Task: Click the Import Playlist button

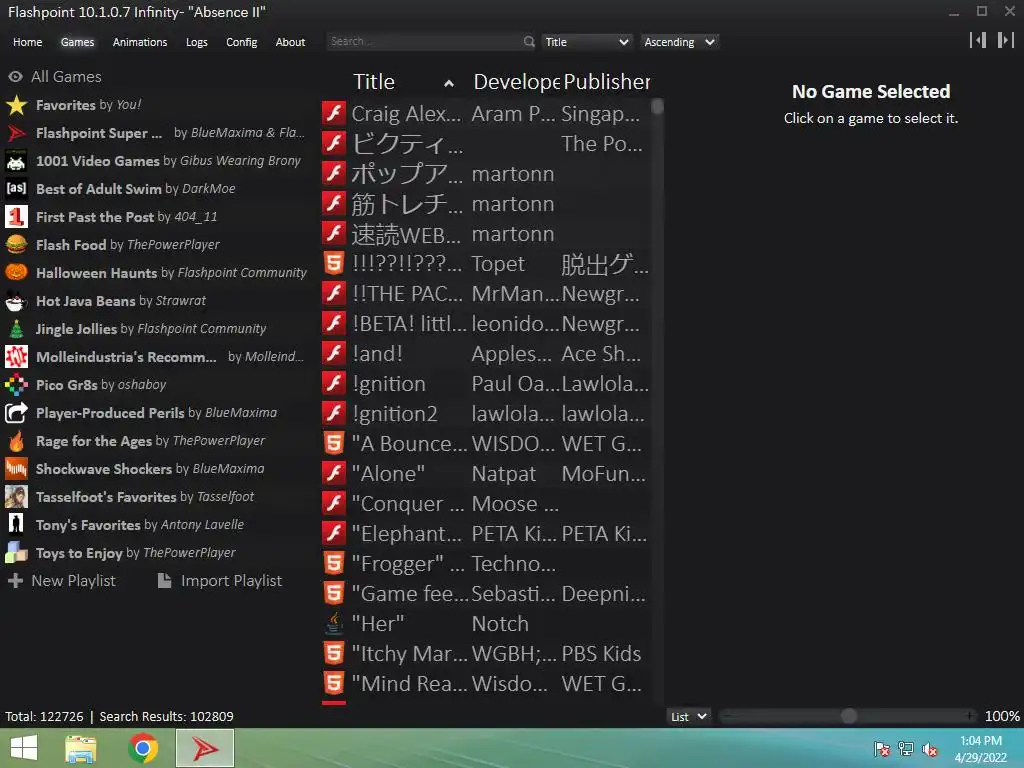Action: (x=220, y=581)
